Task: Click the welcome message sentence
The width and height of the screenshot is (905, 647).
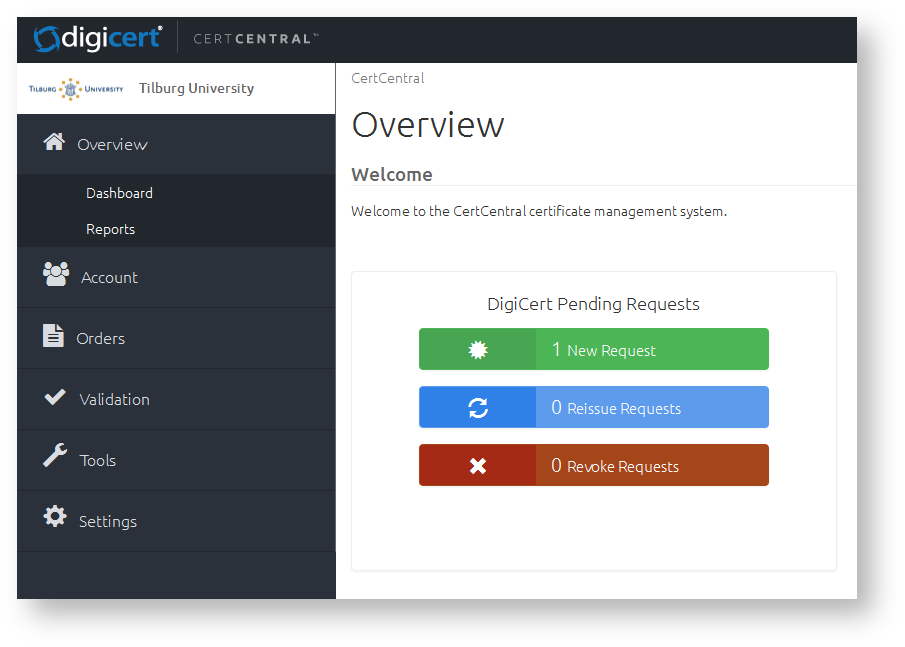Action: tap(539, 212)
